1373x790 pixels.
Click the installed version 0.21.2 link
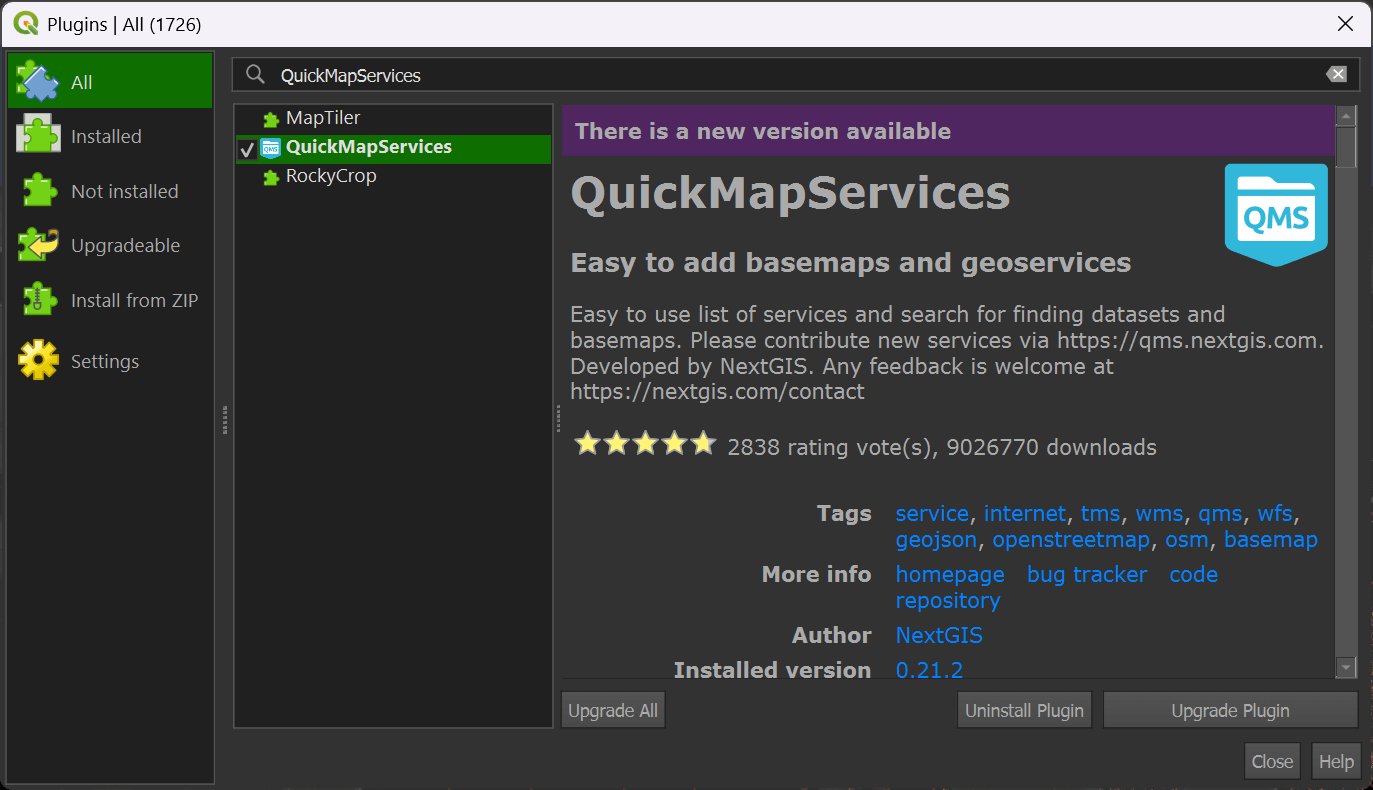tap(929, 670)
